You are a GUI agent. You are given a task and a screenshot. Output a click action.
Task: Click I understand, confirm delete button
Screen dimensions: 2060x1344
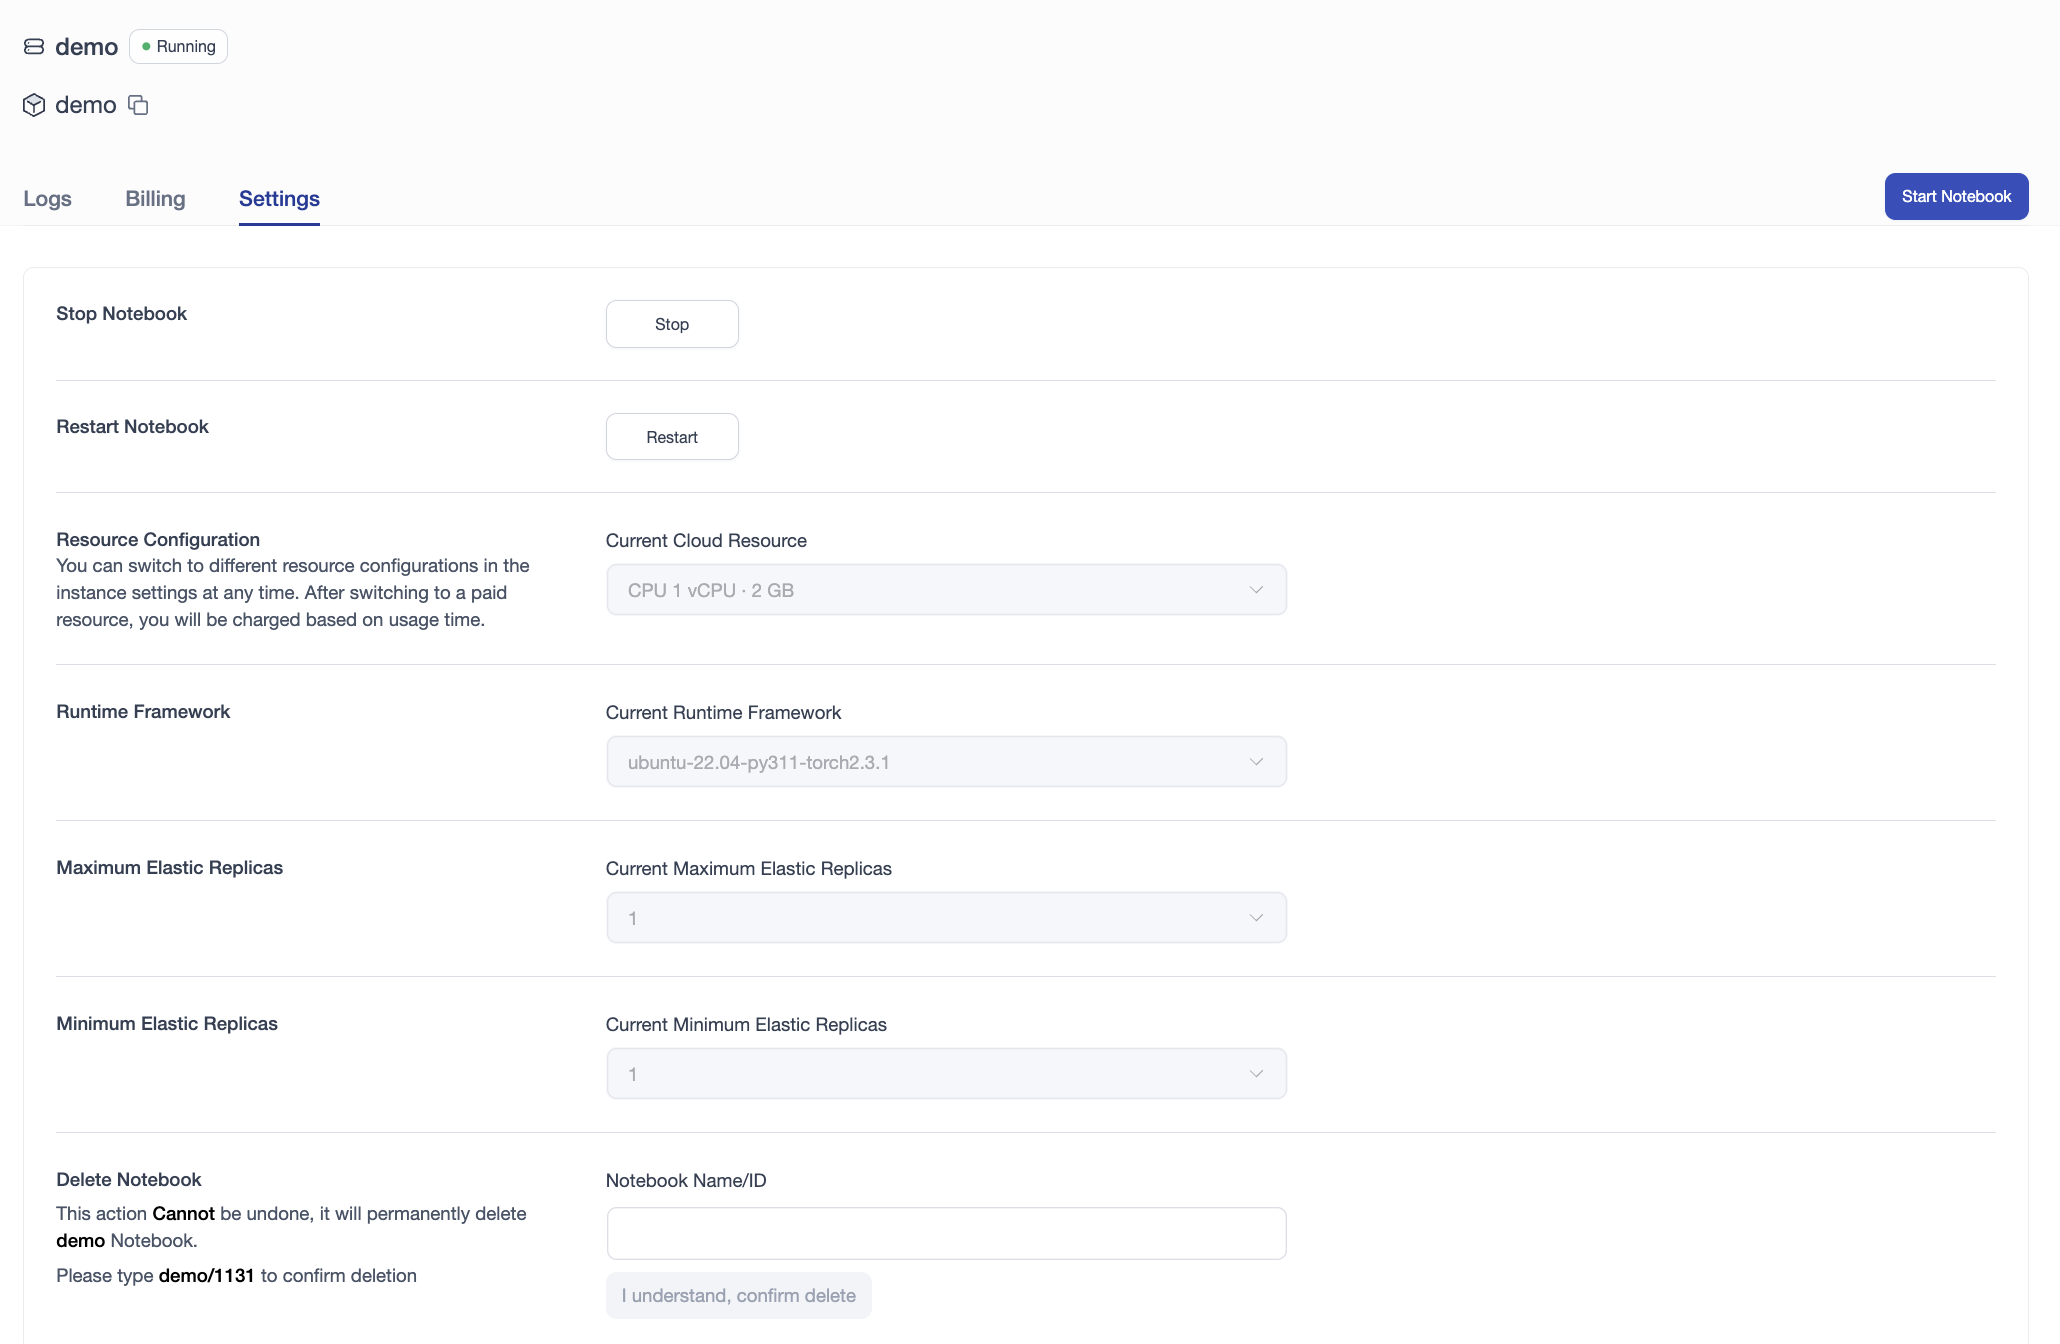pos(738,1295)
